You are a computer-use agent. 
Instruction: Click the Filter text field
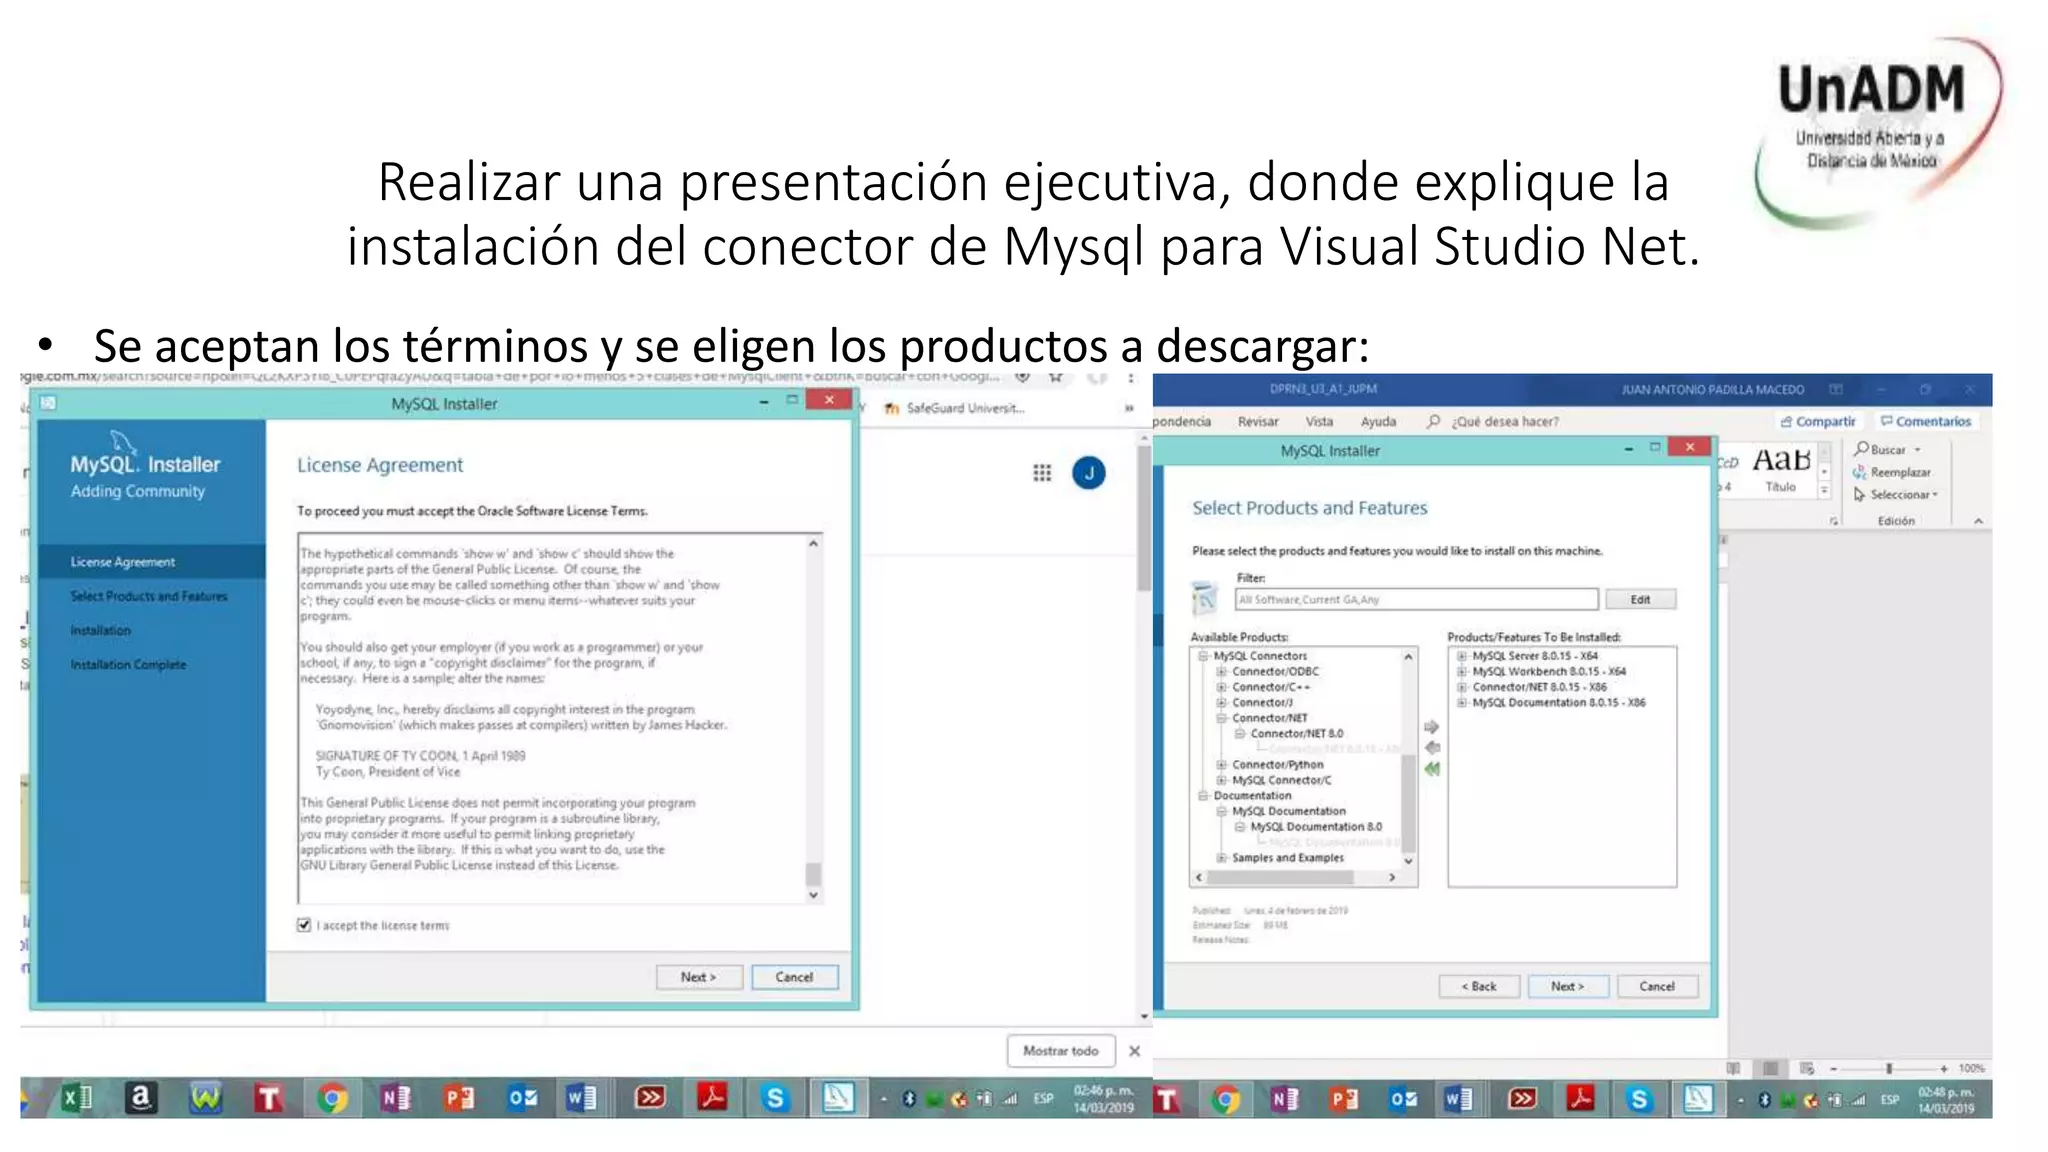[x=1416, y=600]
